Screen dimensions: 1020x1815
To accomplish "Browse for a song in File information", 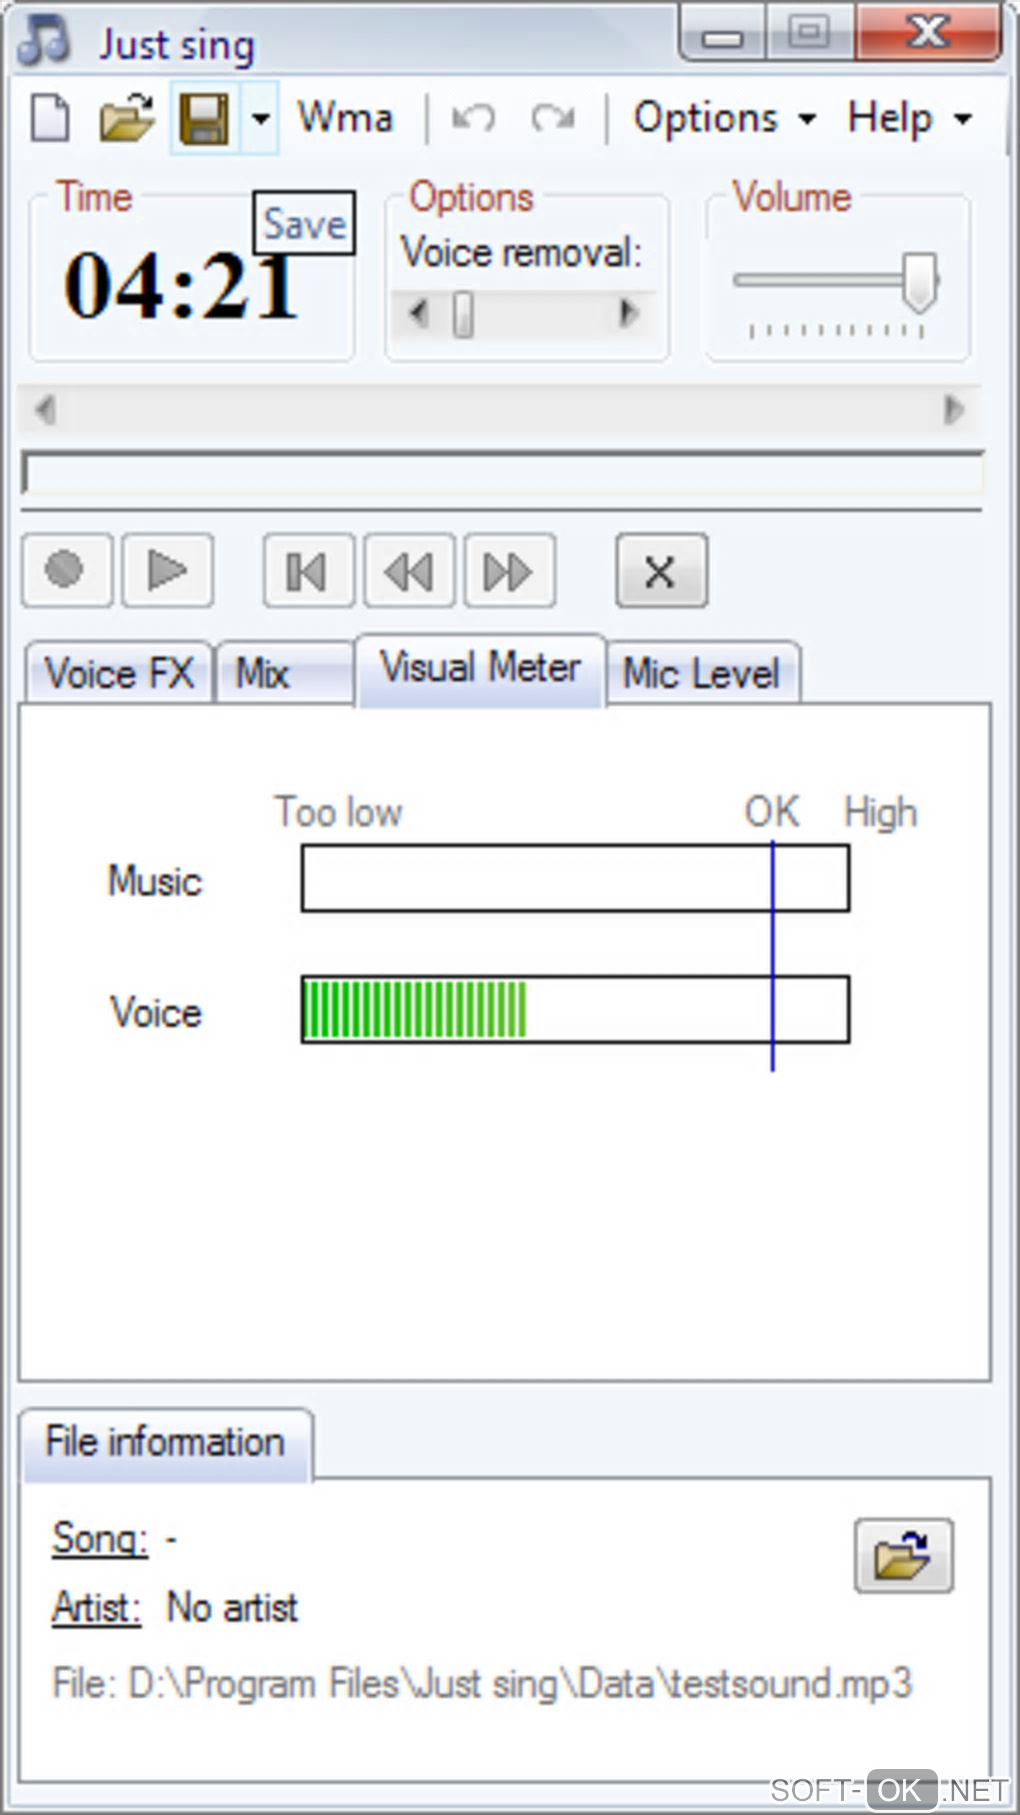I will 903,1556.
